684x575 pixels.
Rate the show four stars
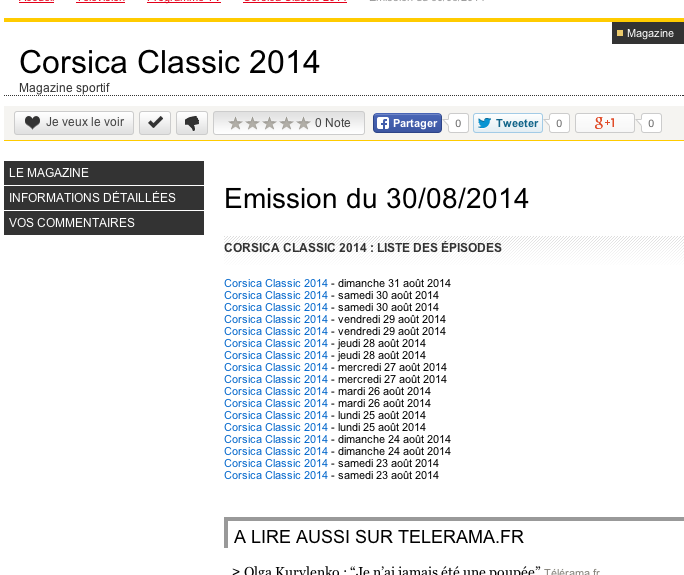(x=286, y=123)
